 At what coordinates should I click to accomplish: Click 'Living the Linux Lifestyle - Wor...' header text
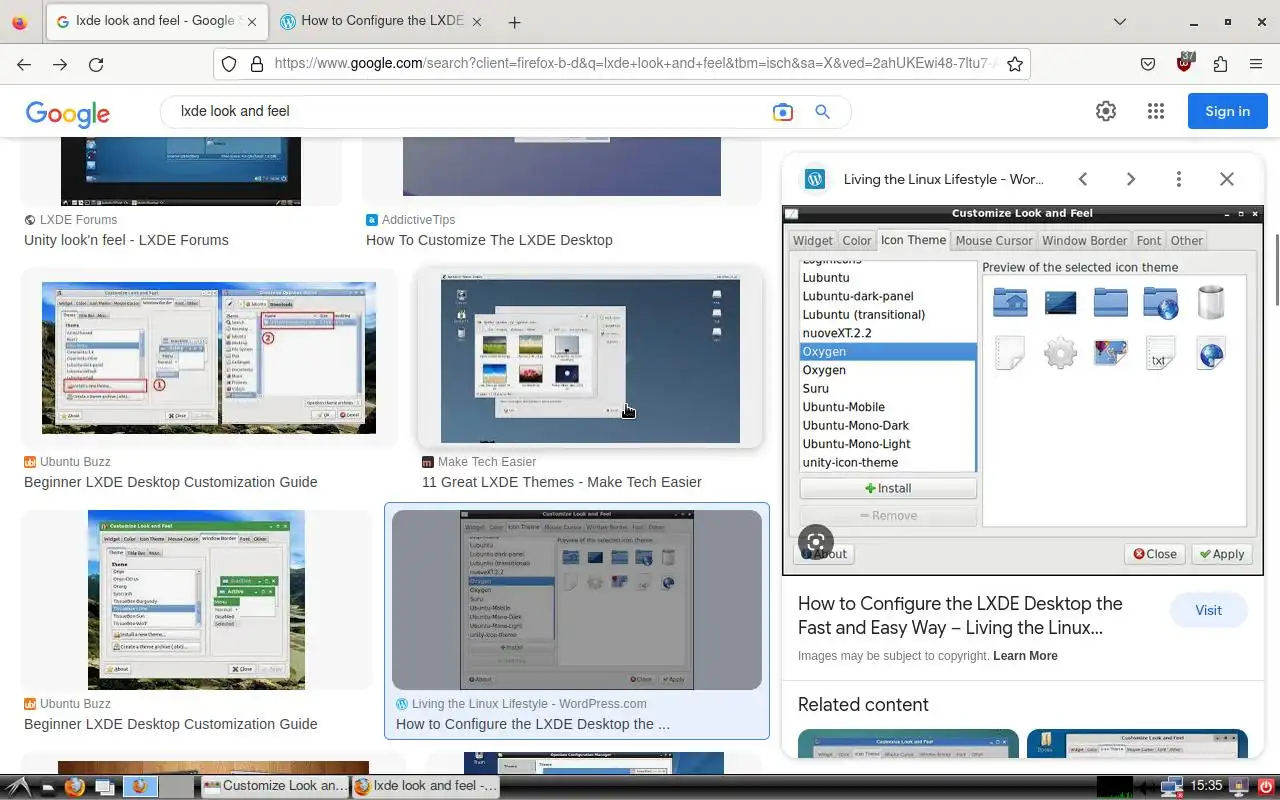click(x=943, y=179)
